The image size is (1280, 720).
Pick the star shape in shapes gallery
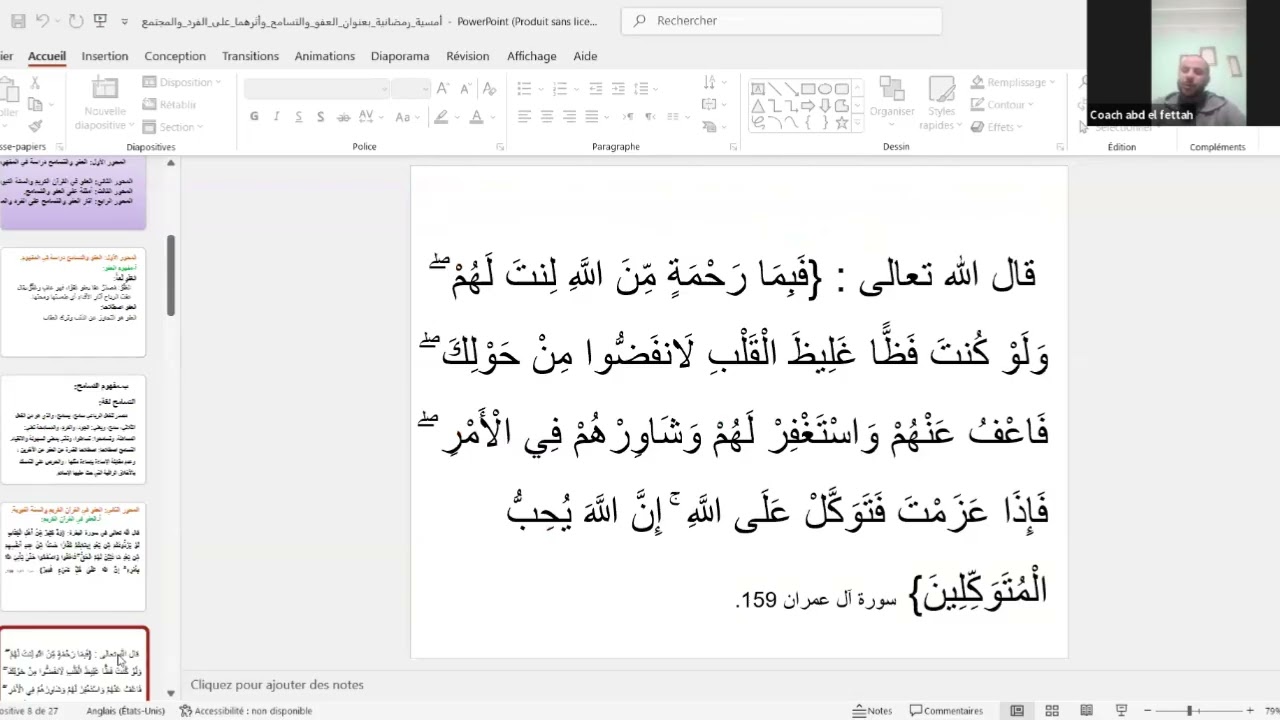pos(841,123)
